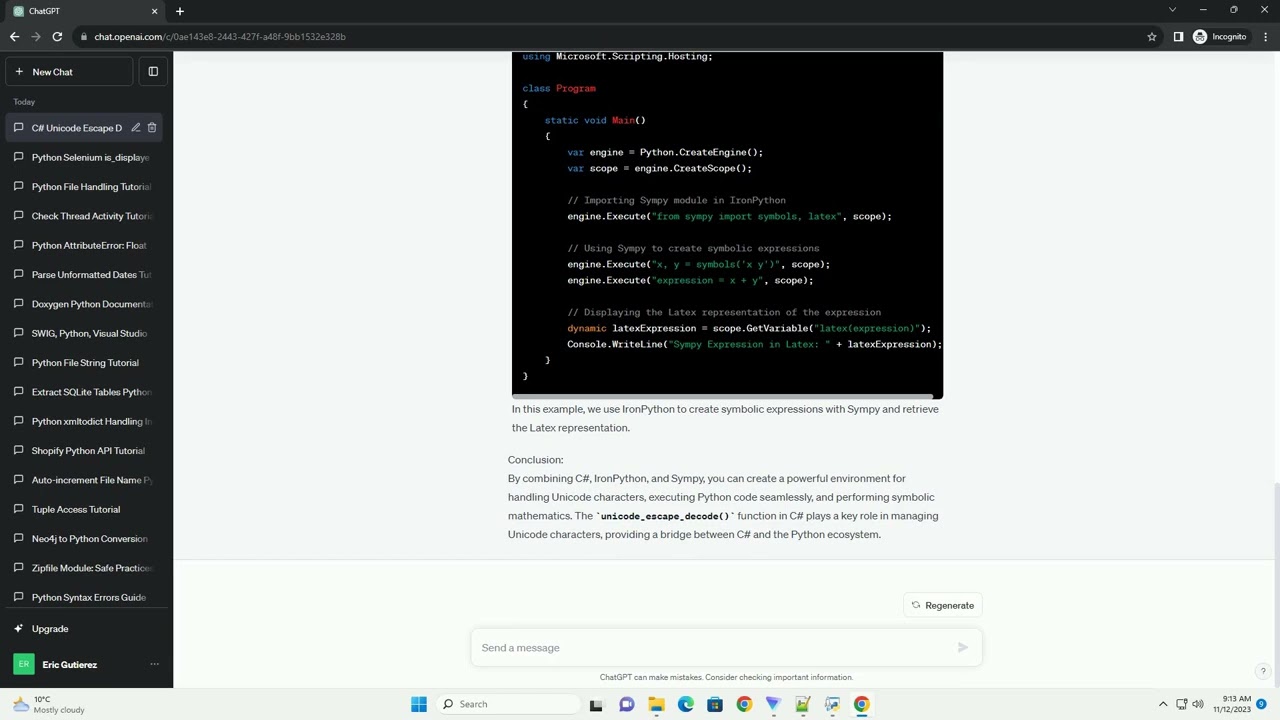Open Chrome three-dot menu
The height and width of the screenshot is (720, 1280).
pos(1265,37)
